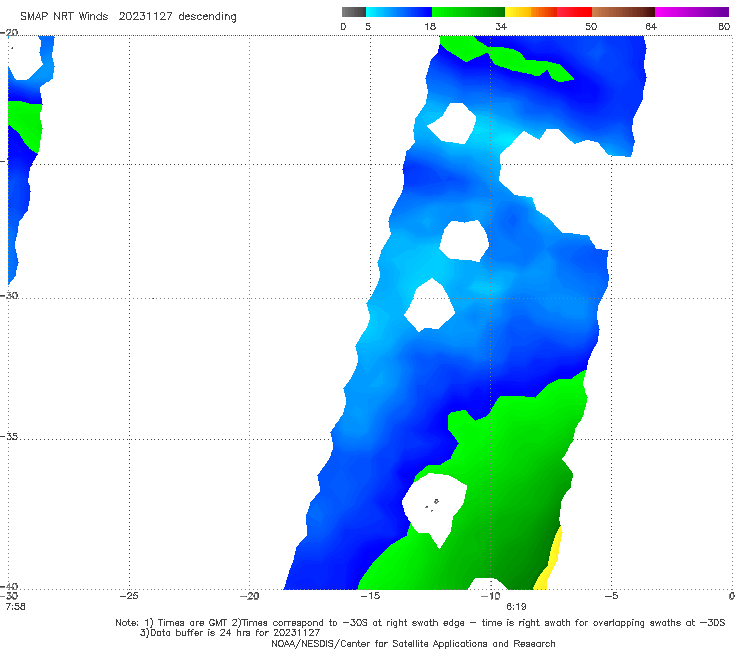Click the "-5" longitude axis label
Screen dimensions: 740x650
tap(611, 596)
